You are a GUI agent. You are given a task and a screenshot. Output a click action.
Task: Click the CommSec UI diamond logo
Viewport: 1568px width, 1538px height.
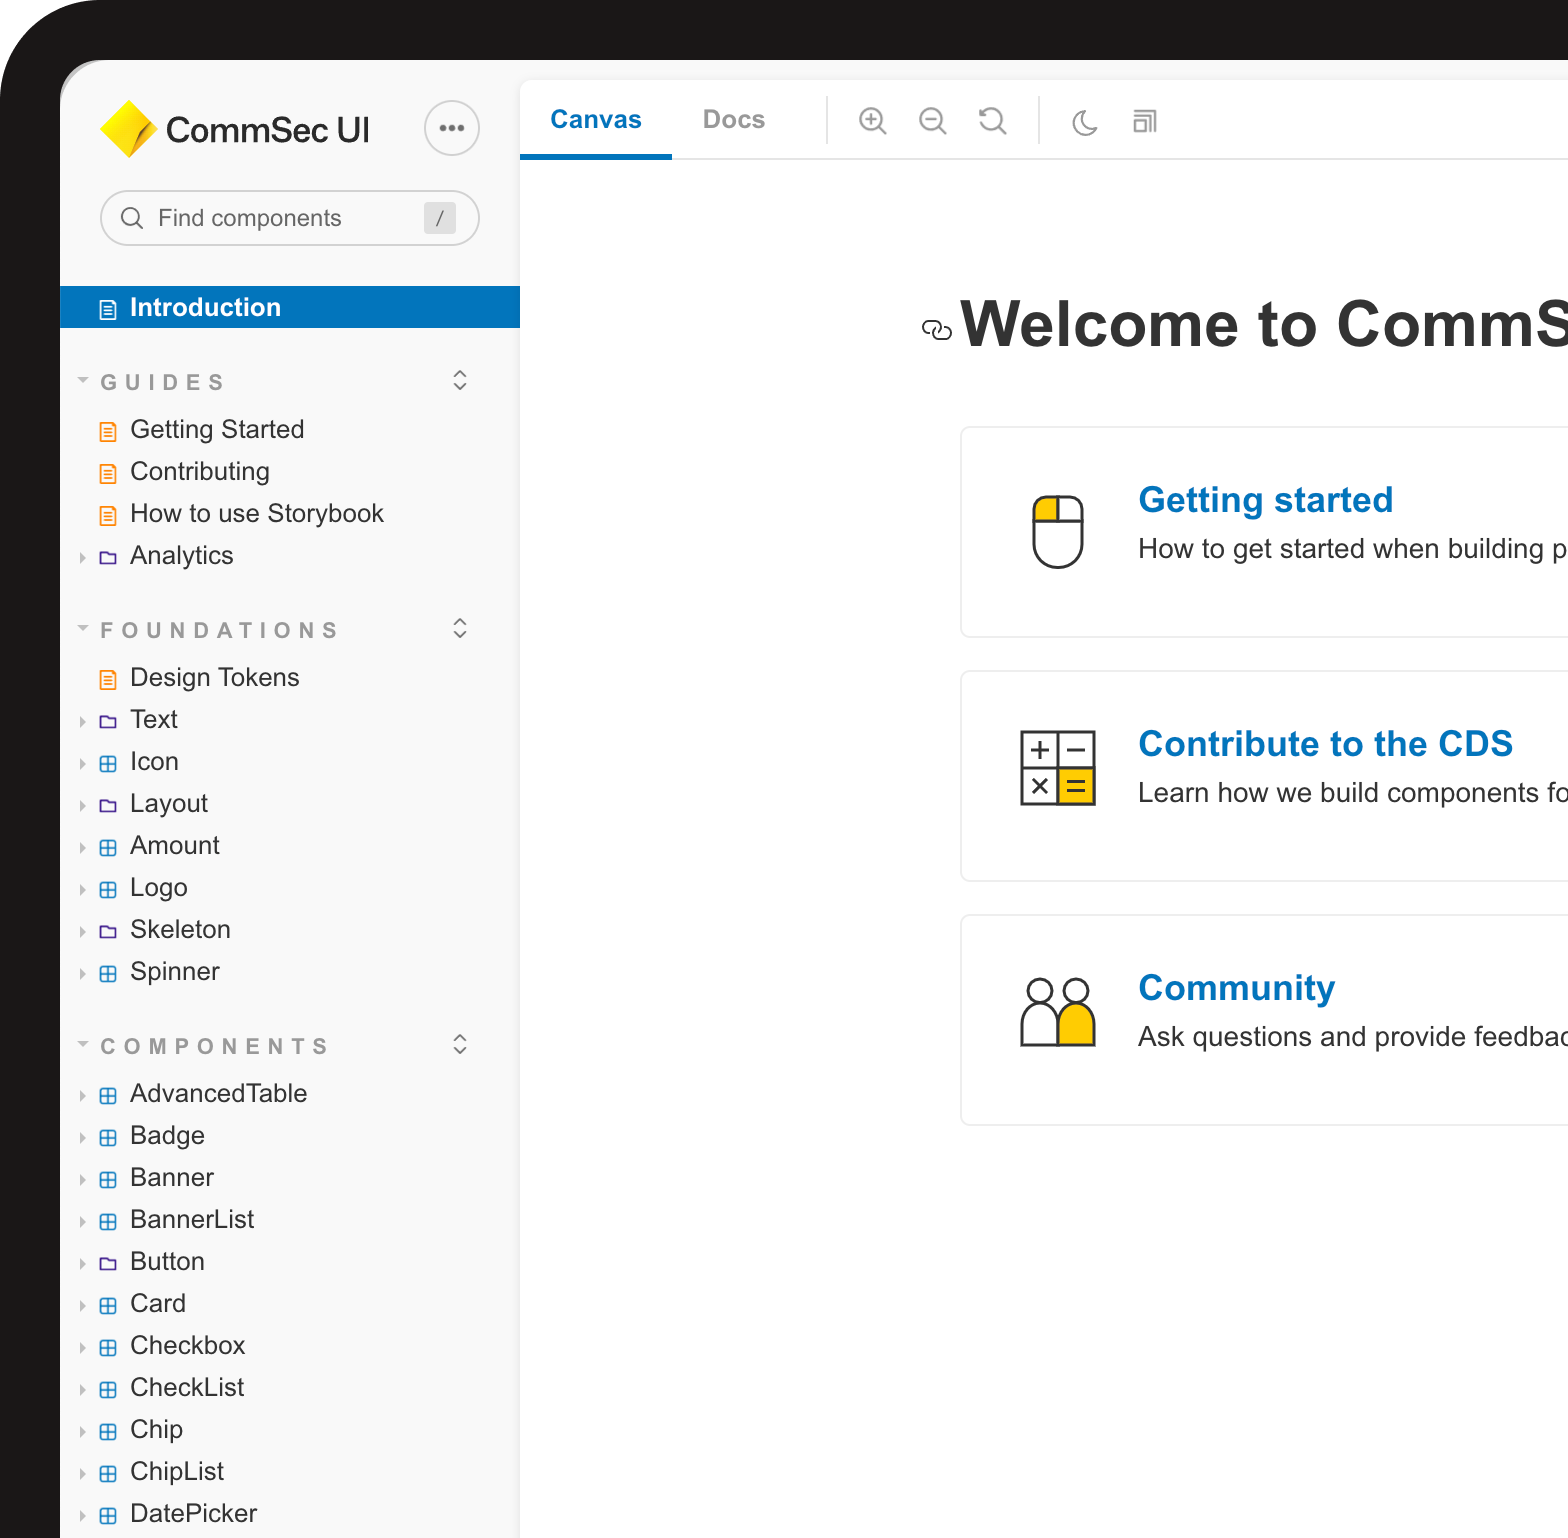pyautogui.click(x=129, y=129)
